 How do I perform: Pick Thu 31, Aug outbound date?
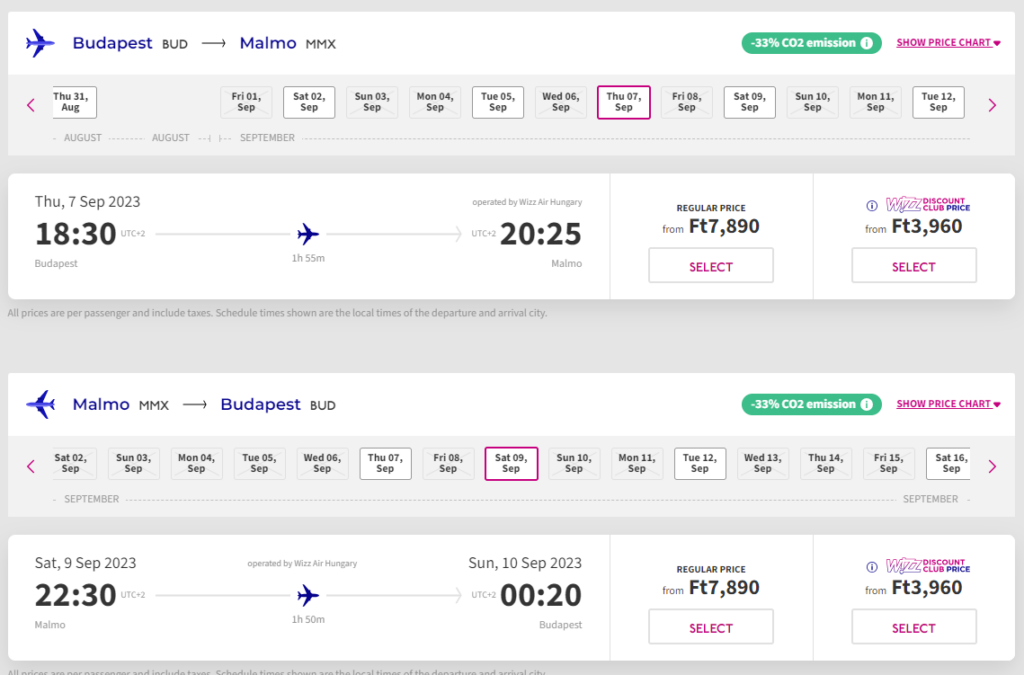[x=71, y=102]
